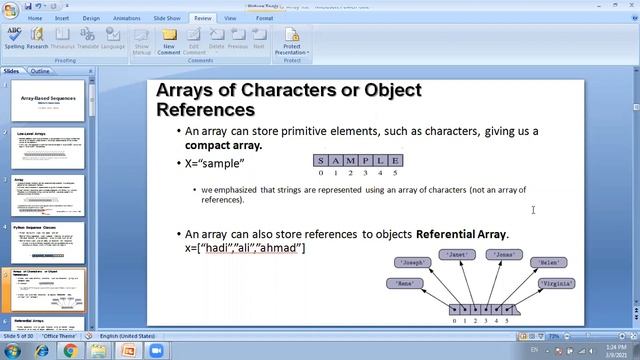640x360 pixels.
Task: Switch to the Outline pane tab
Action: (40, 71)
